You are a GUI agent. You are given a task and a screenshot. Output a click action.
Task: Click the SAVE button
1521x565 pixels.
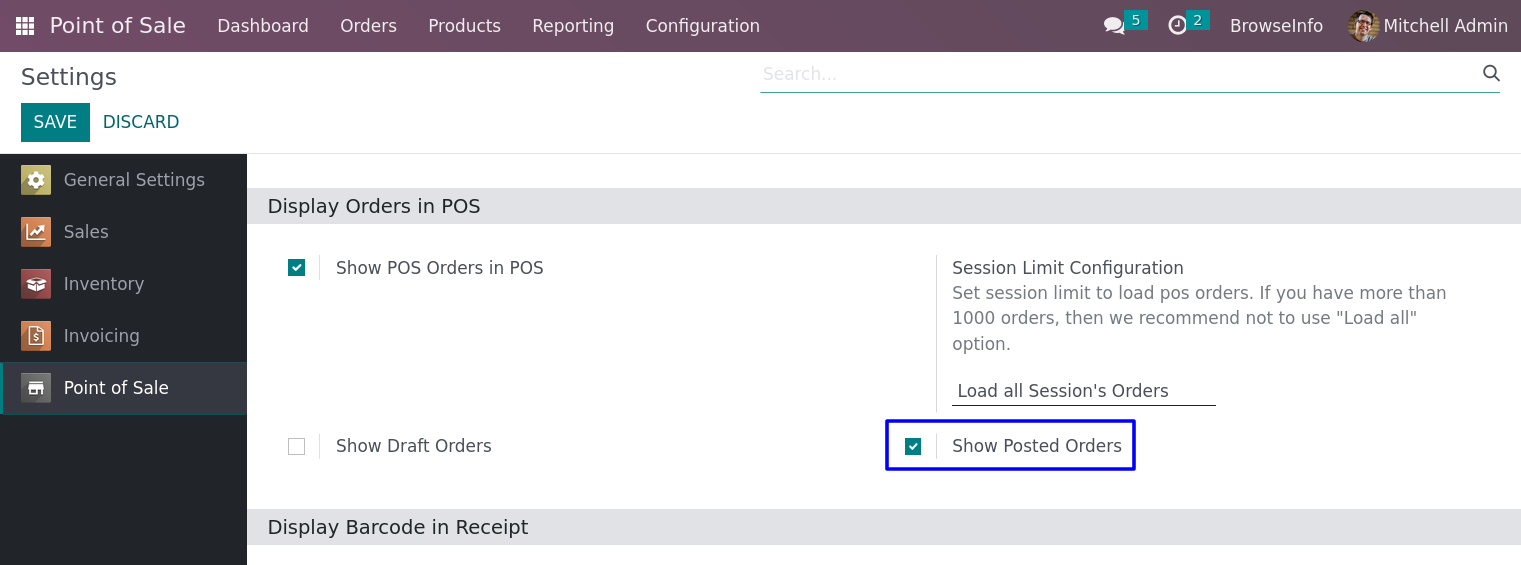(55, 122)
